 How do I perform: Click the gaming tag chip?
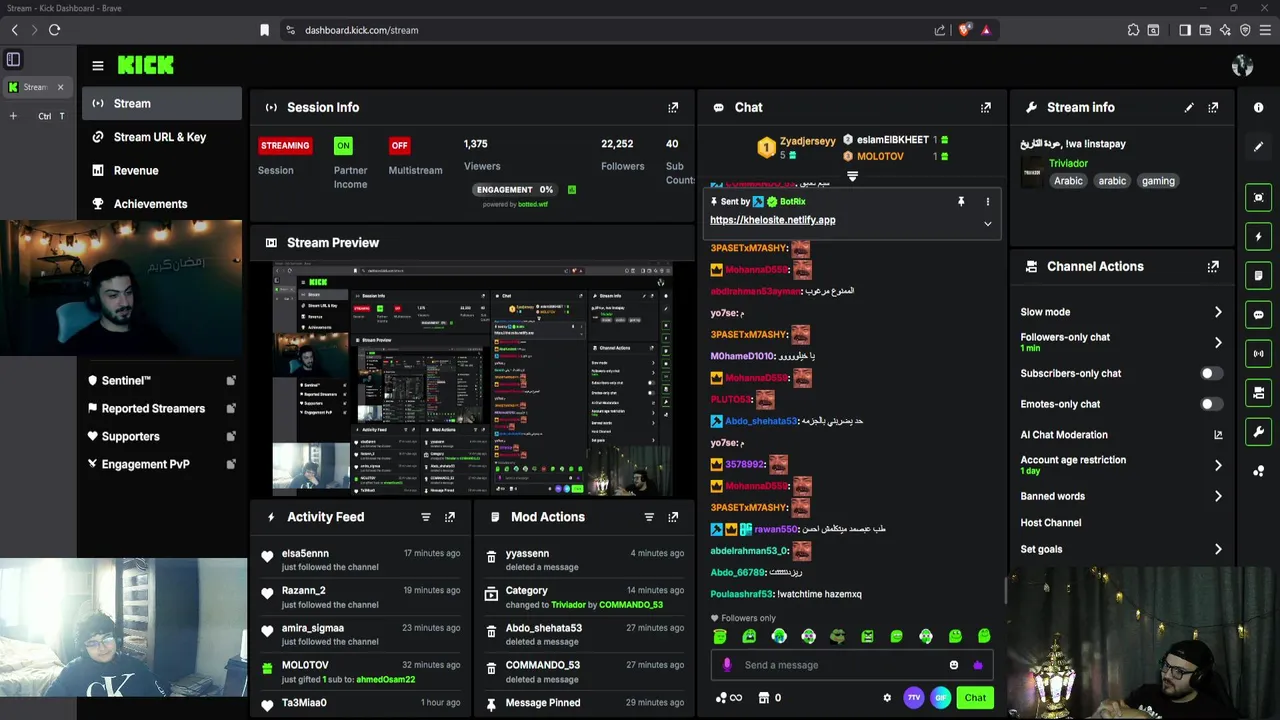[x=1158, y=181]
